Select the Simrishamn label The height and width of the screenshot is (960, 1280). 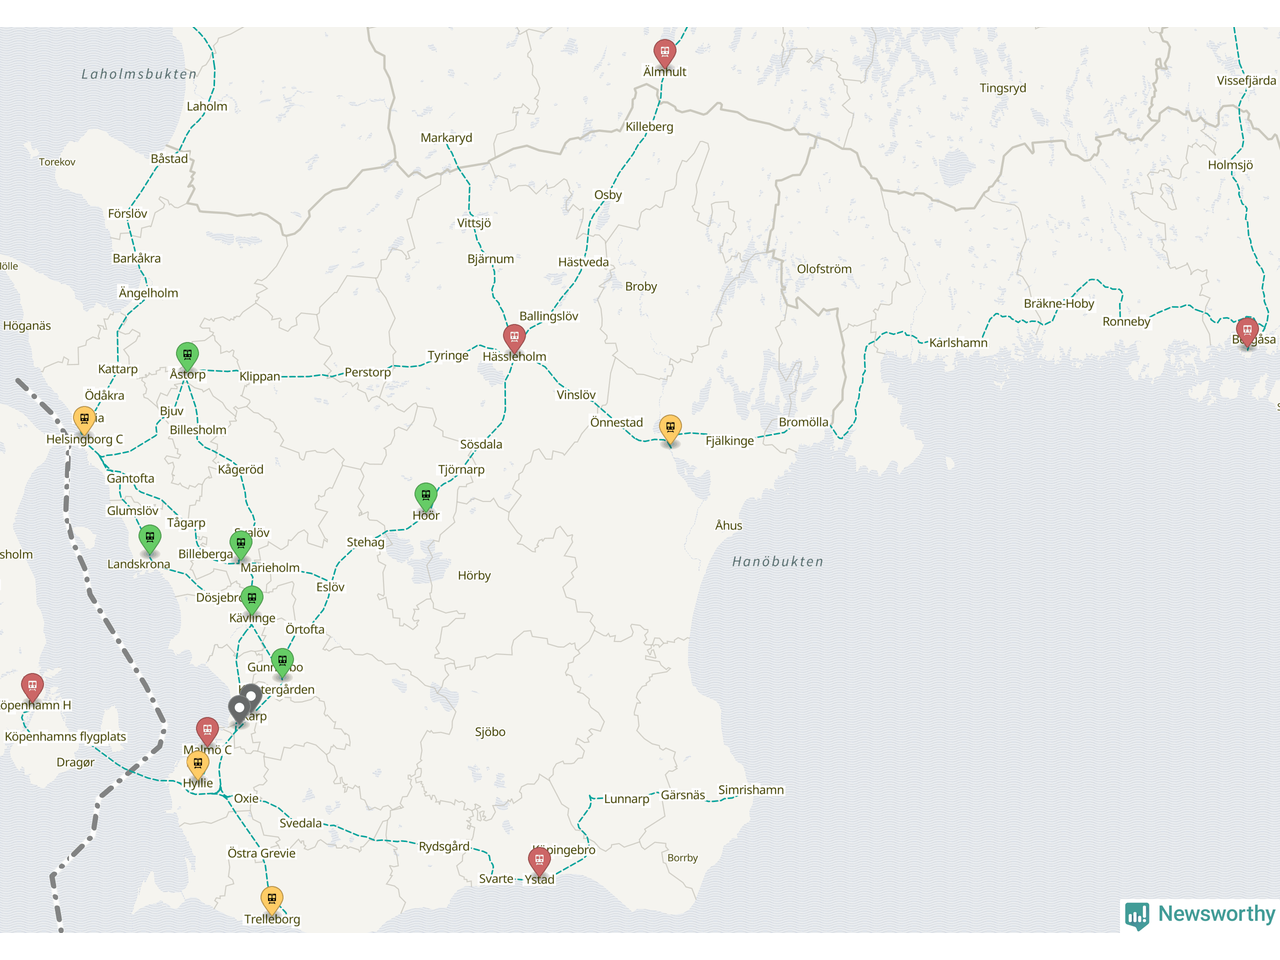[x=751, y=790]
